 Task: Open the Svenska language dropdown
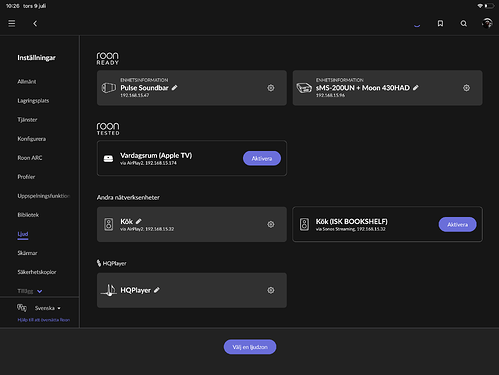pyautogui.click(x=48, y=308)
